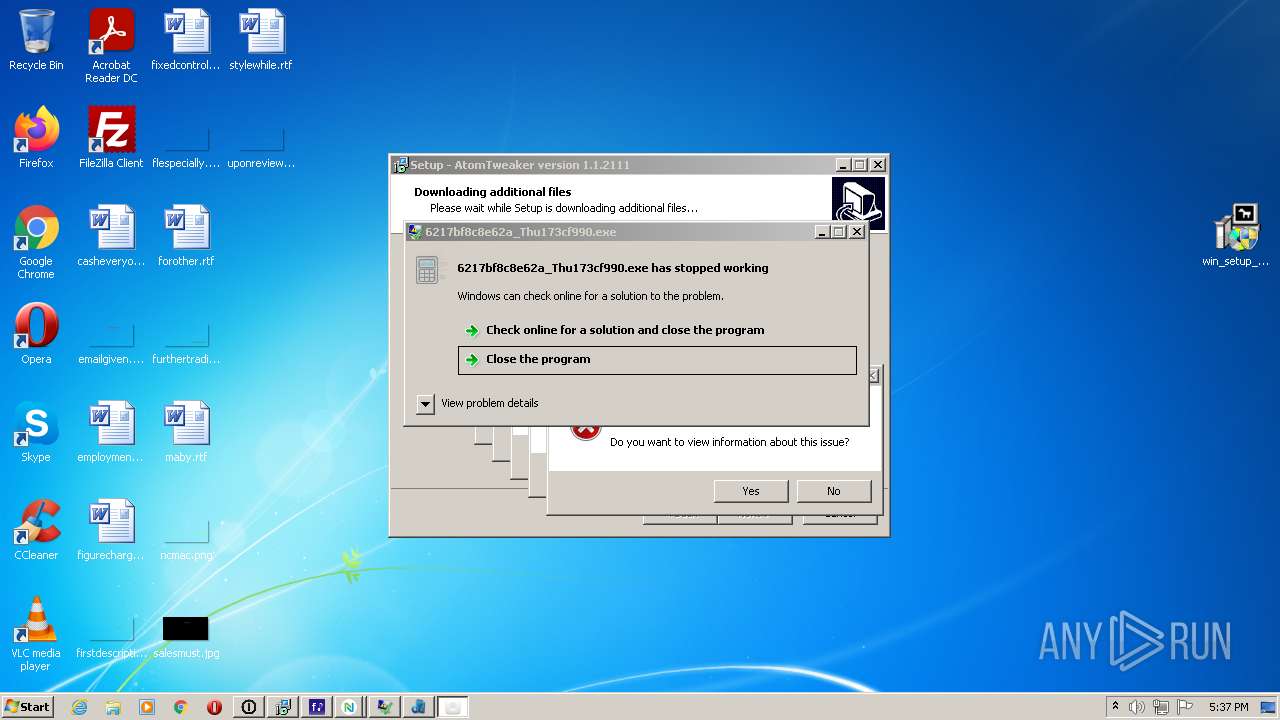Switch to the green N taskbar app
This screenshot has width=1280, height=720.
point(350,707)
